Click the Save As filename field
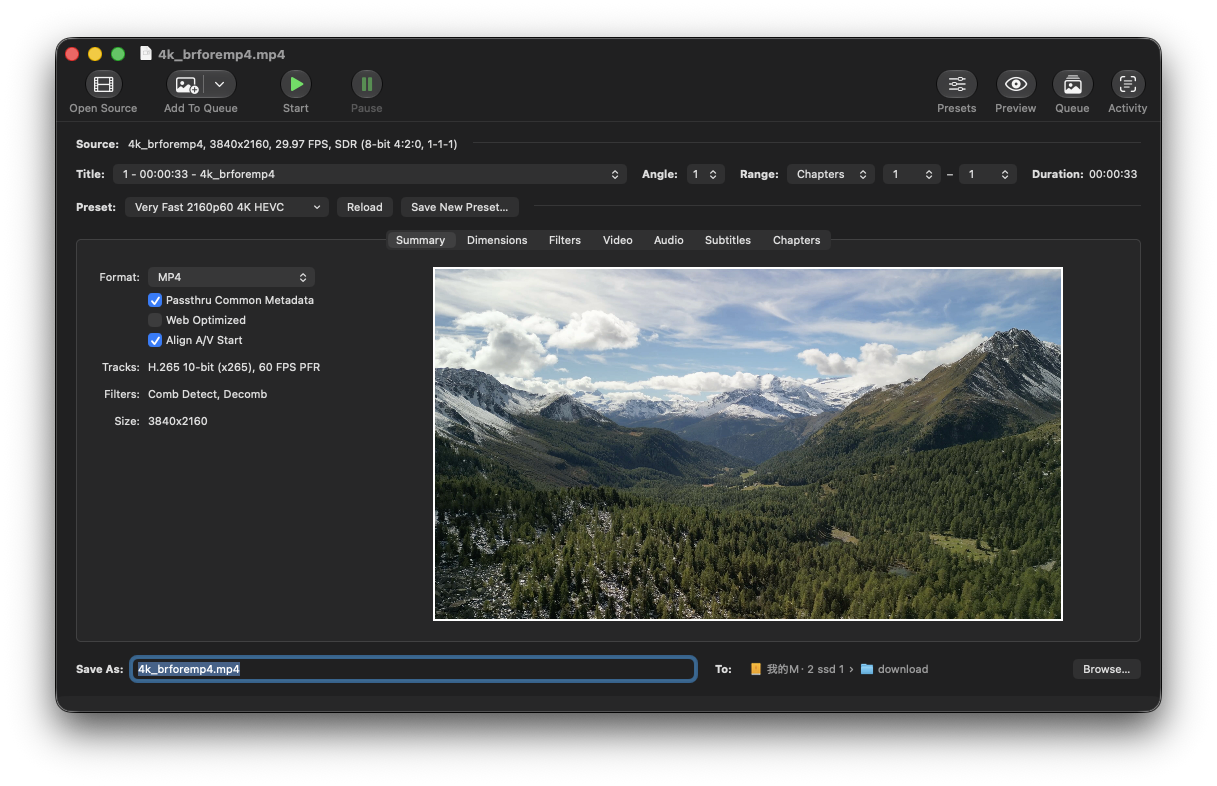The height and width of the screenshot is (786, 1217). click(x=413, y=669)
